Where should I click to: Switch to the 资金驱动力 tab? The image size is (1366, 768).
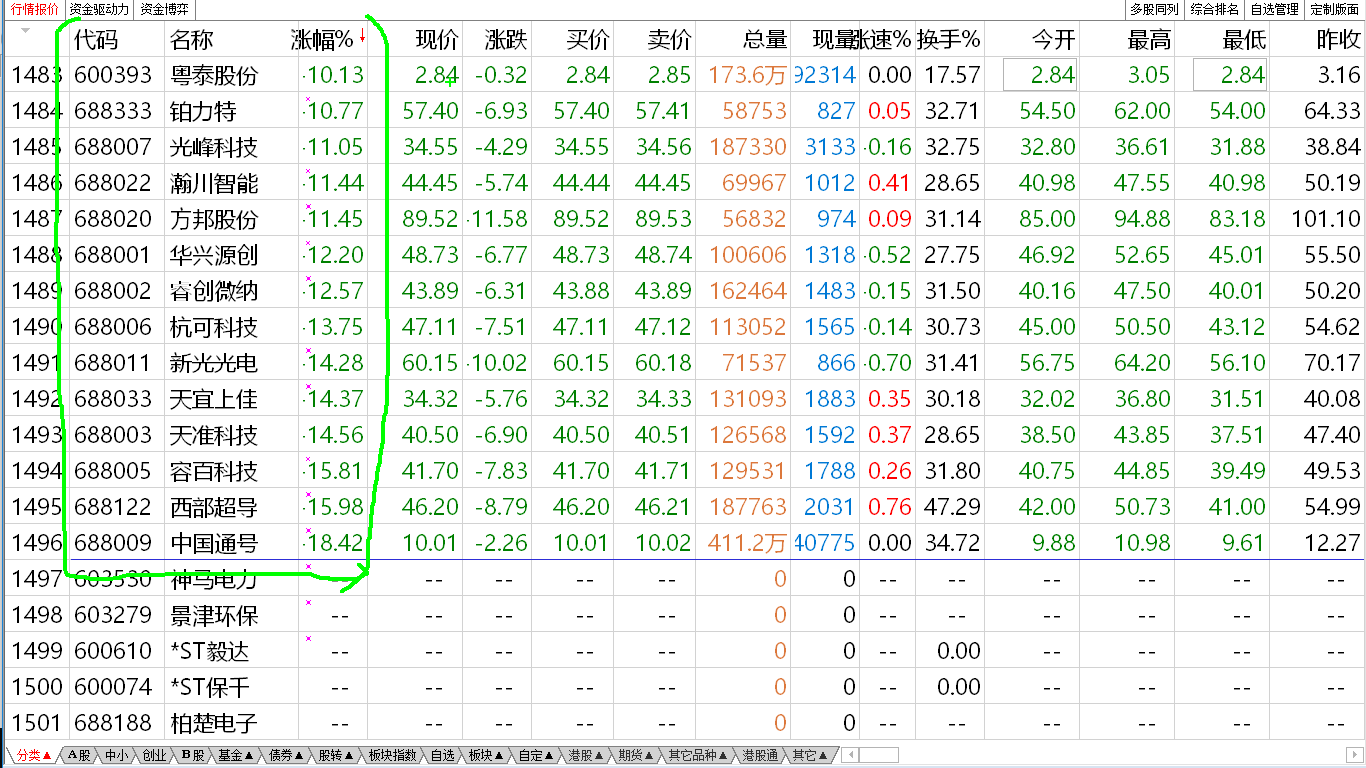coord(99,9)
